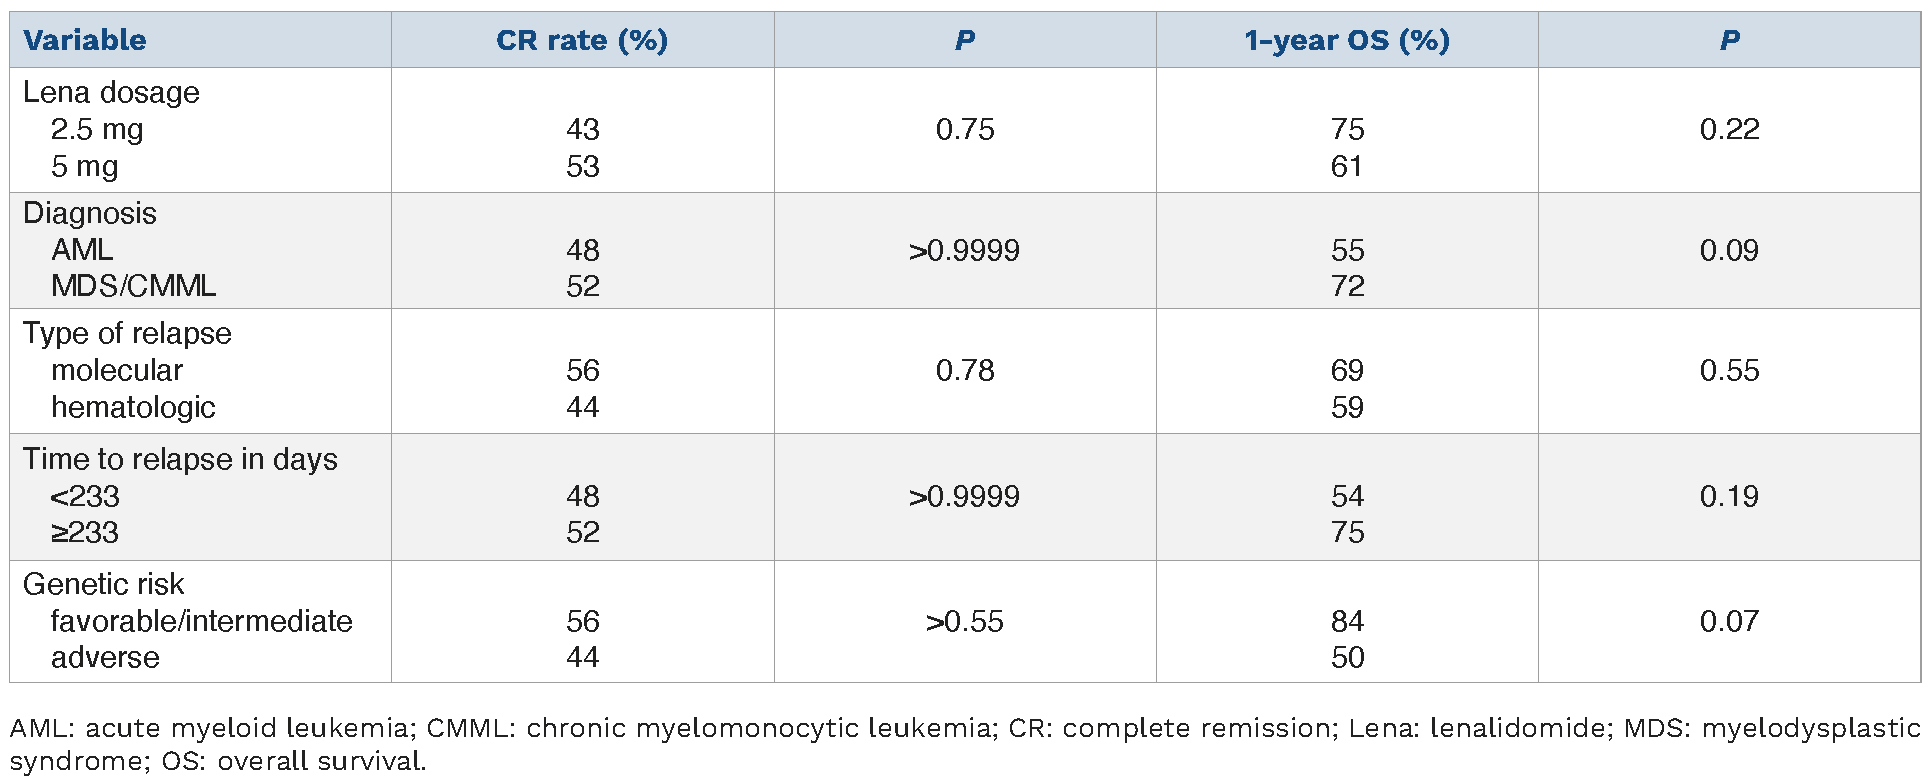This screenshot has width=1931, height=782.
Task: Select the P value 0.22
Action: [x=1729, y=130]
